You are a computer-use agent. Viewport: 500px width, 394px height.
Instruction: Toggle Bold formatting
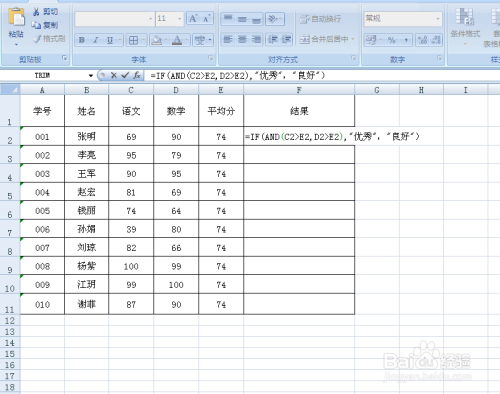[x=82, y=40]
